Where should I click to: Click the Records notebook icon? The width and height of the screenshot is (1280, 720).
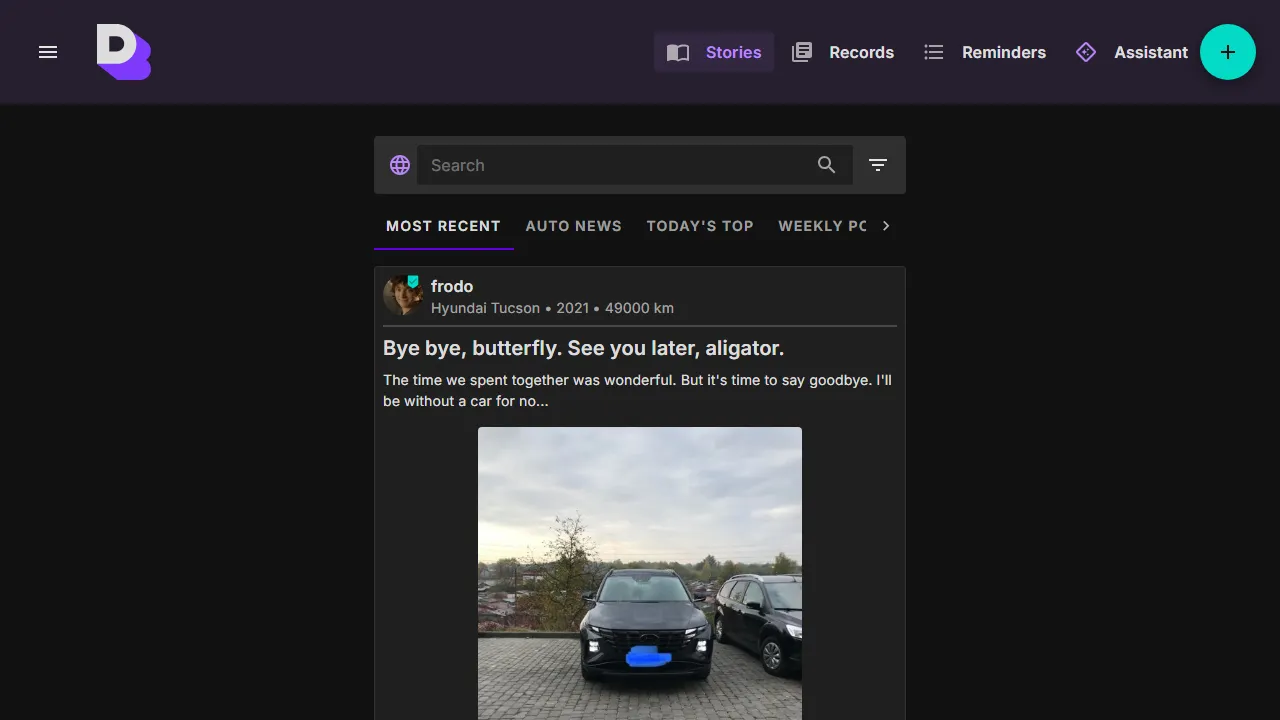tap(801, 51)
